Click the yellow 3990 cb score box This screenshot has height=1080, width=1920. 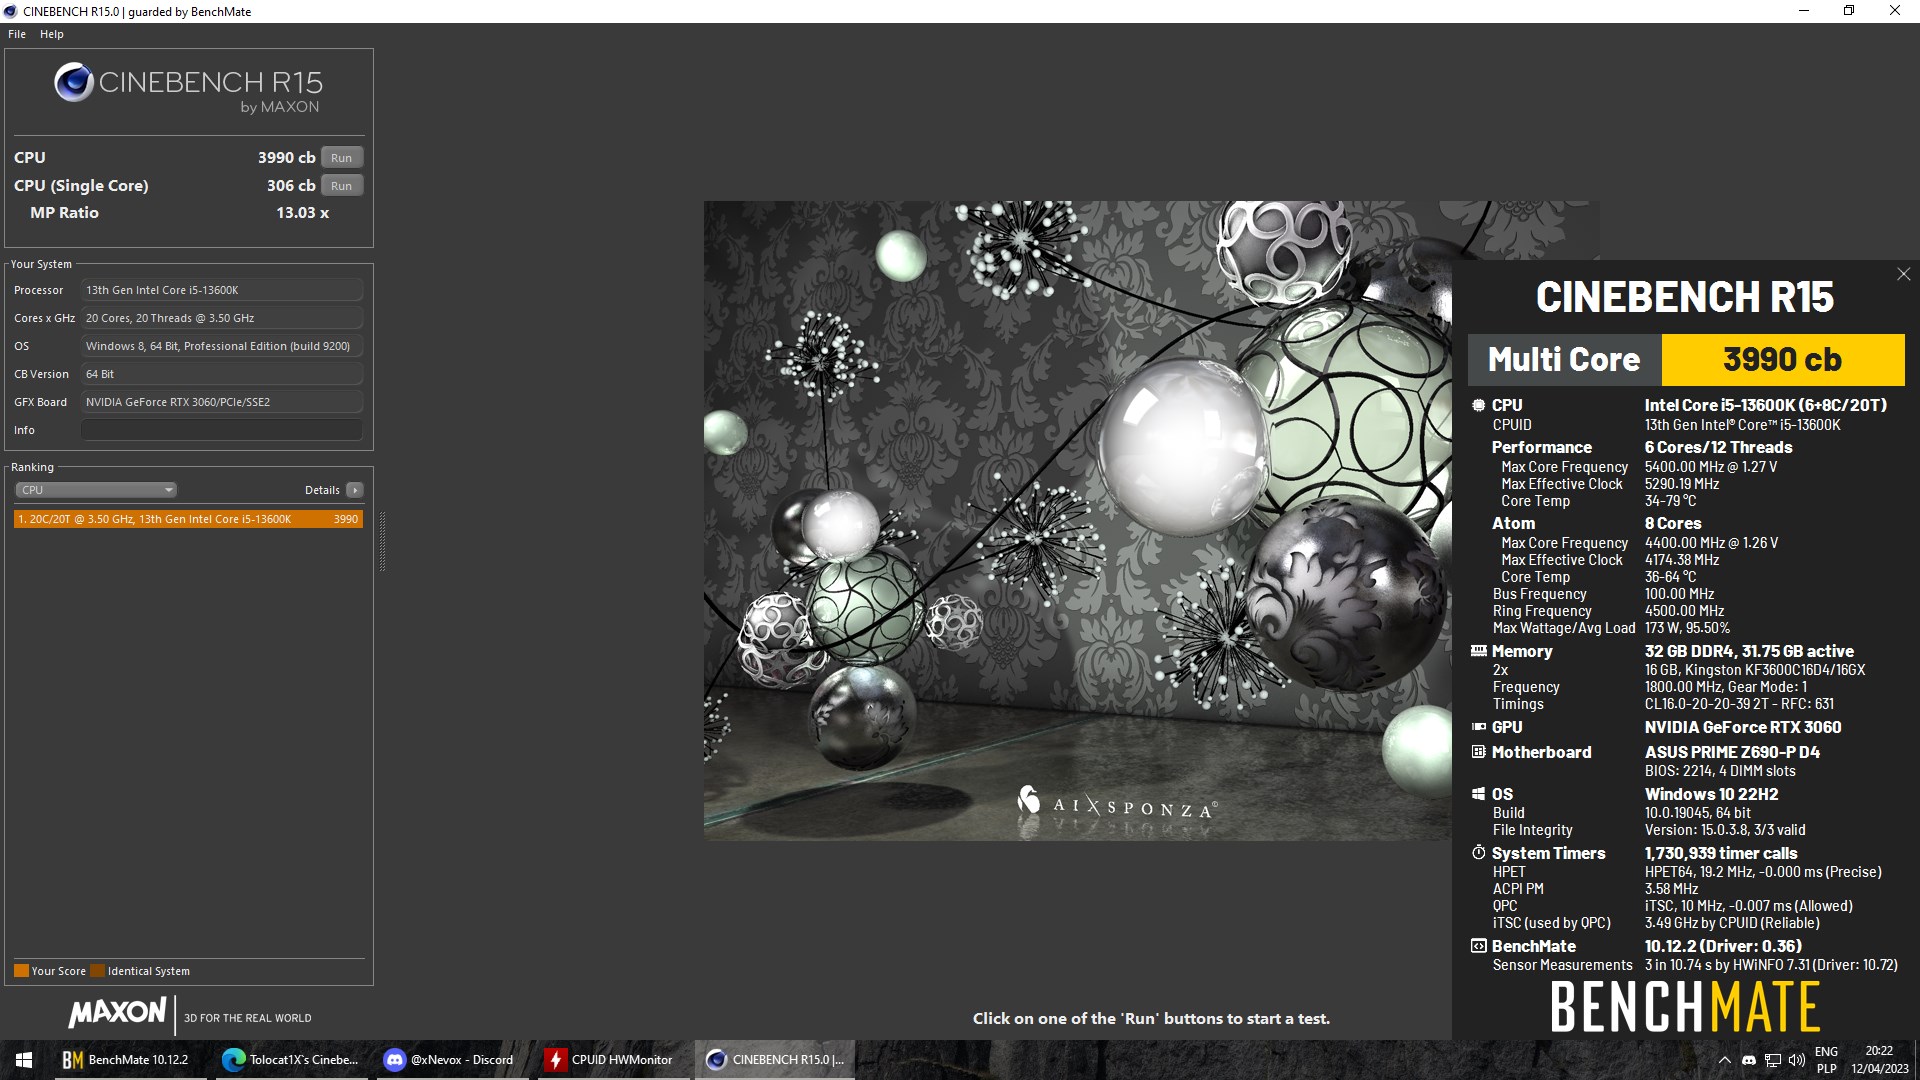(1783, 360)
